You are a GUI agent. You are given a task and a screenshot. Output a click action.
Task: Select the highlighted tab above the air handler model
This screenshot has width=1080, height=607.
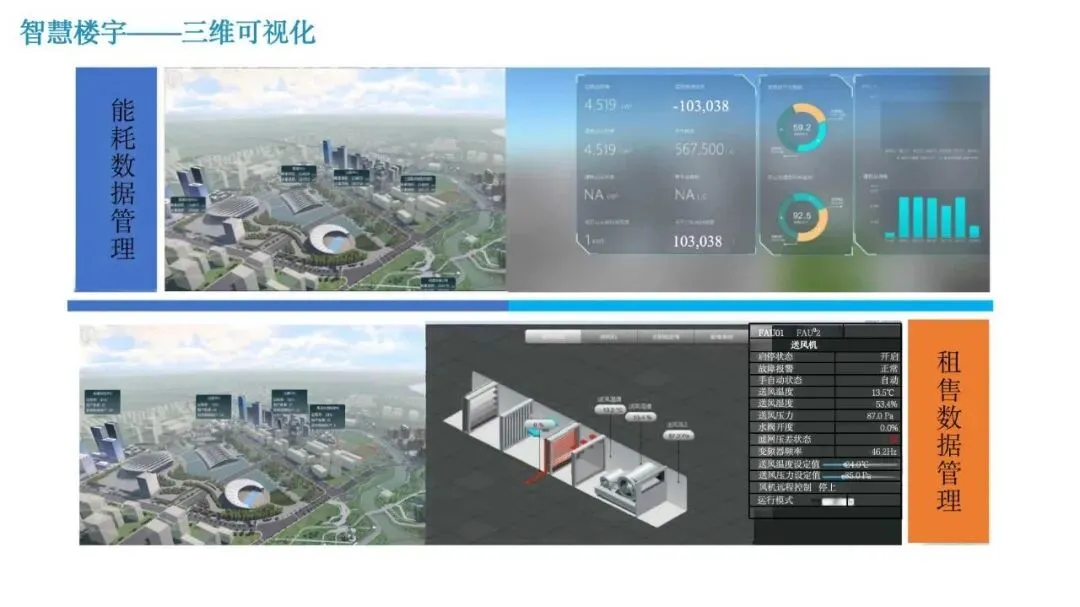pyautogui.click(x=553, y=336)
